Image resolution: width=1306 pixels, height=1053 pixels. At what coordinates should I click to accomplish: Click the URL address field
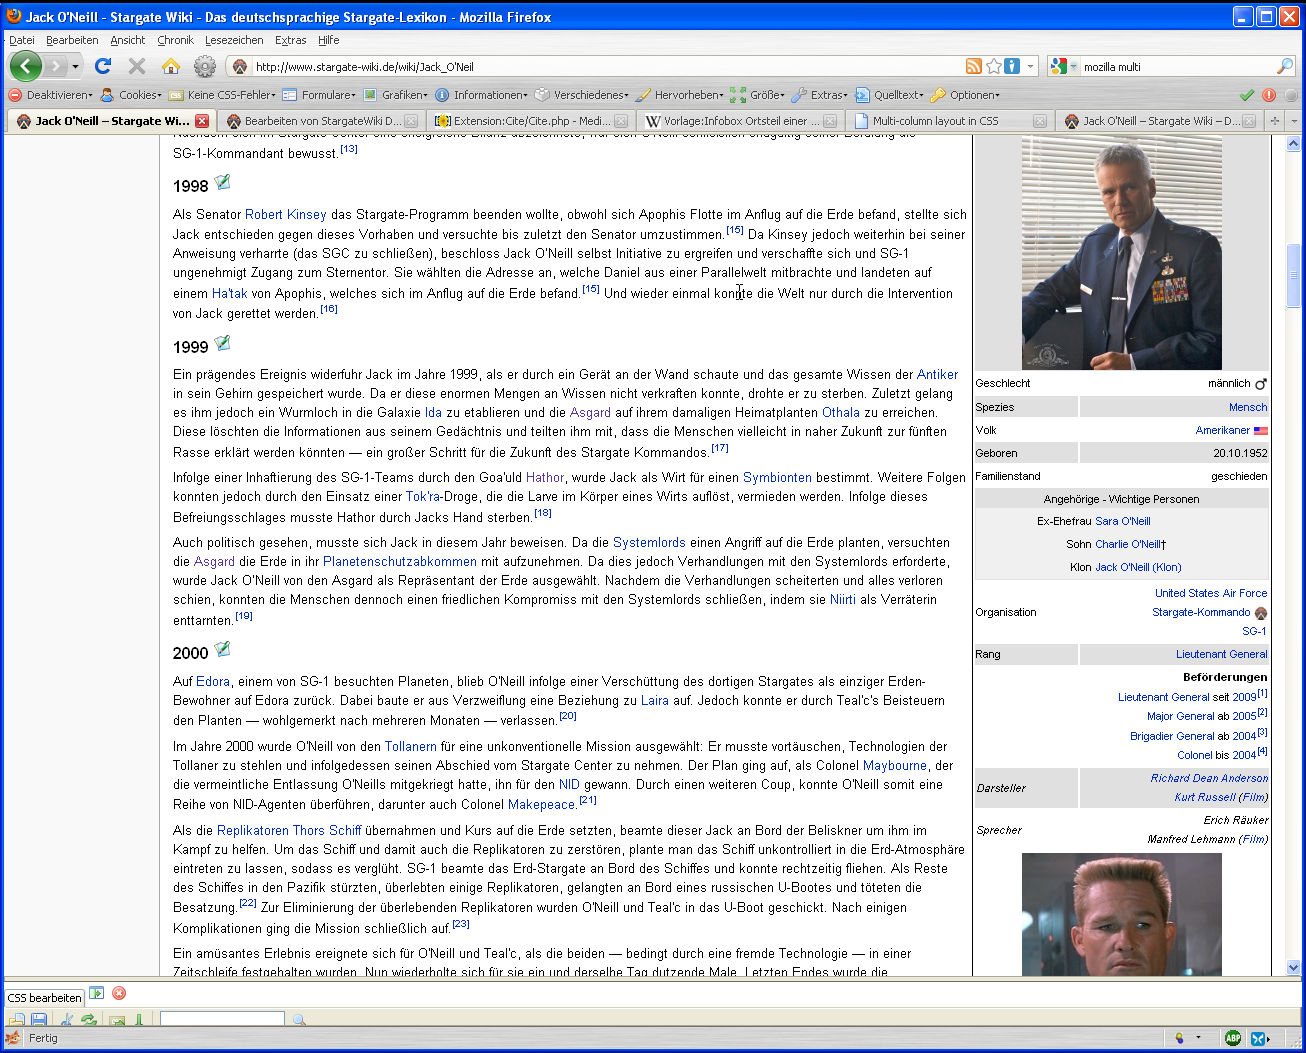[600, 67]
